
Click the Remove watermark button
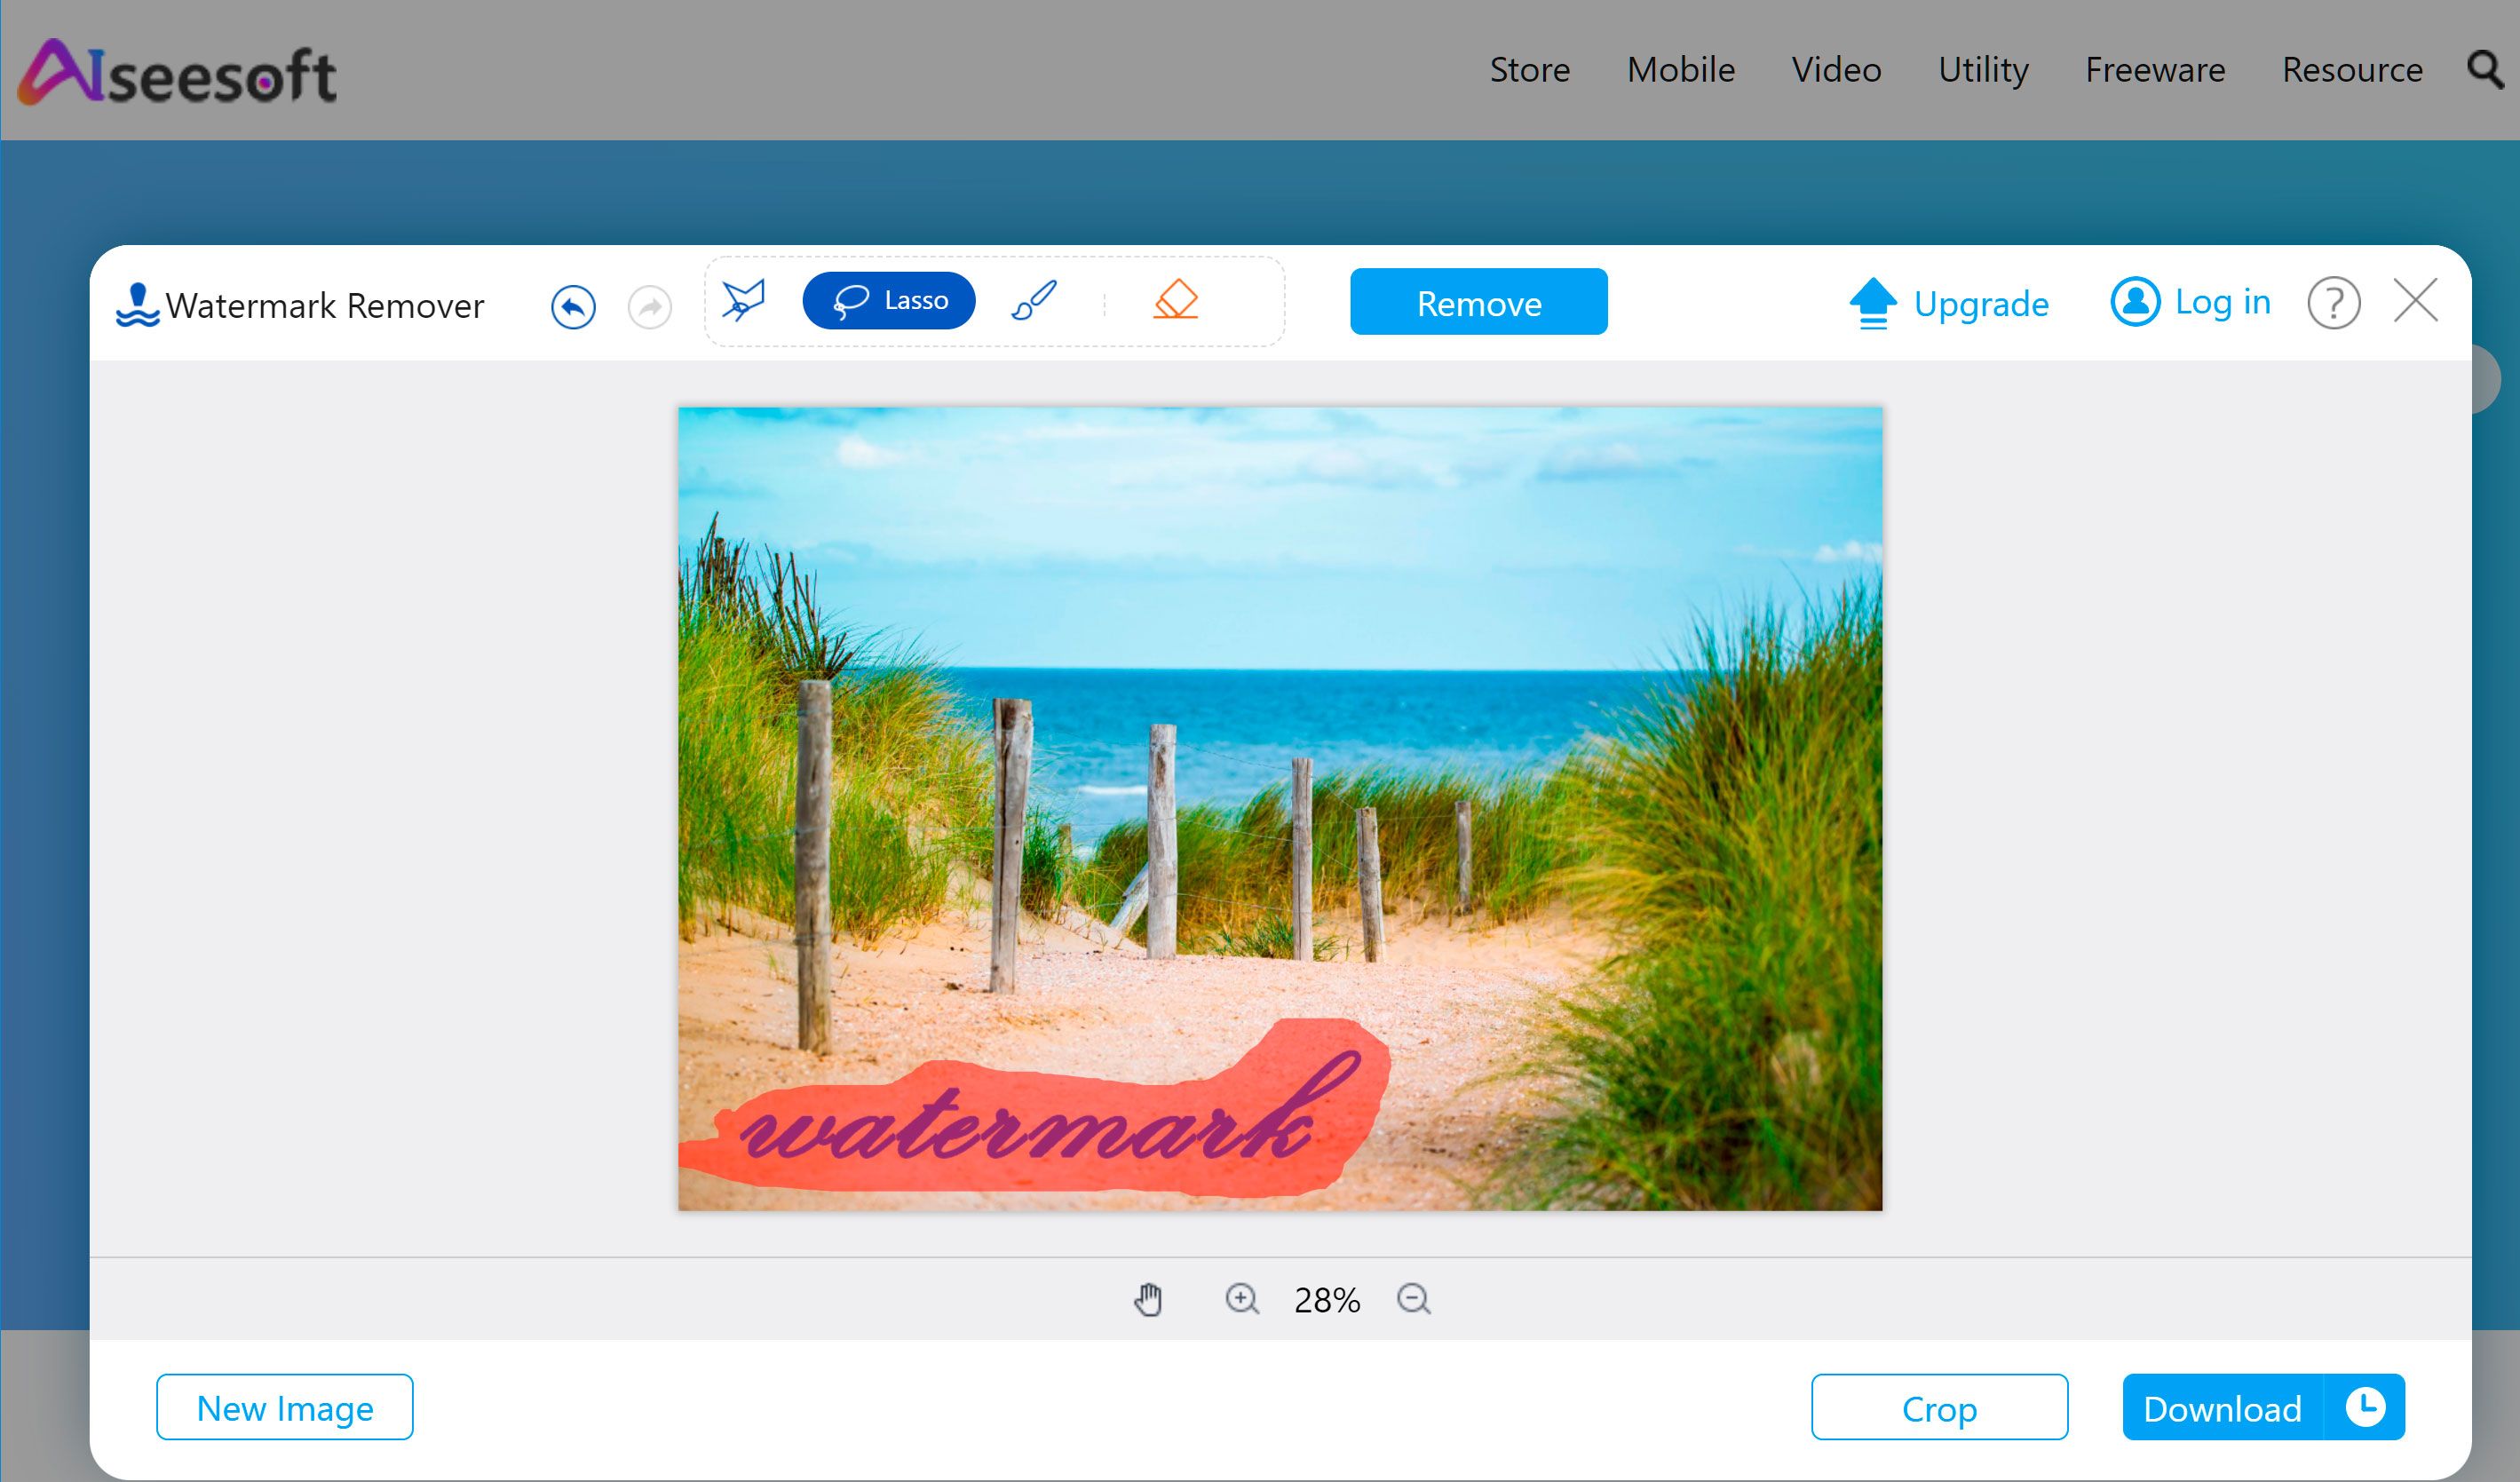pos(1479,300)
